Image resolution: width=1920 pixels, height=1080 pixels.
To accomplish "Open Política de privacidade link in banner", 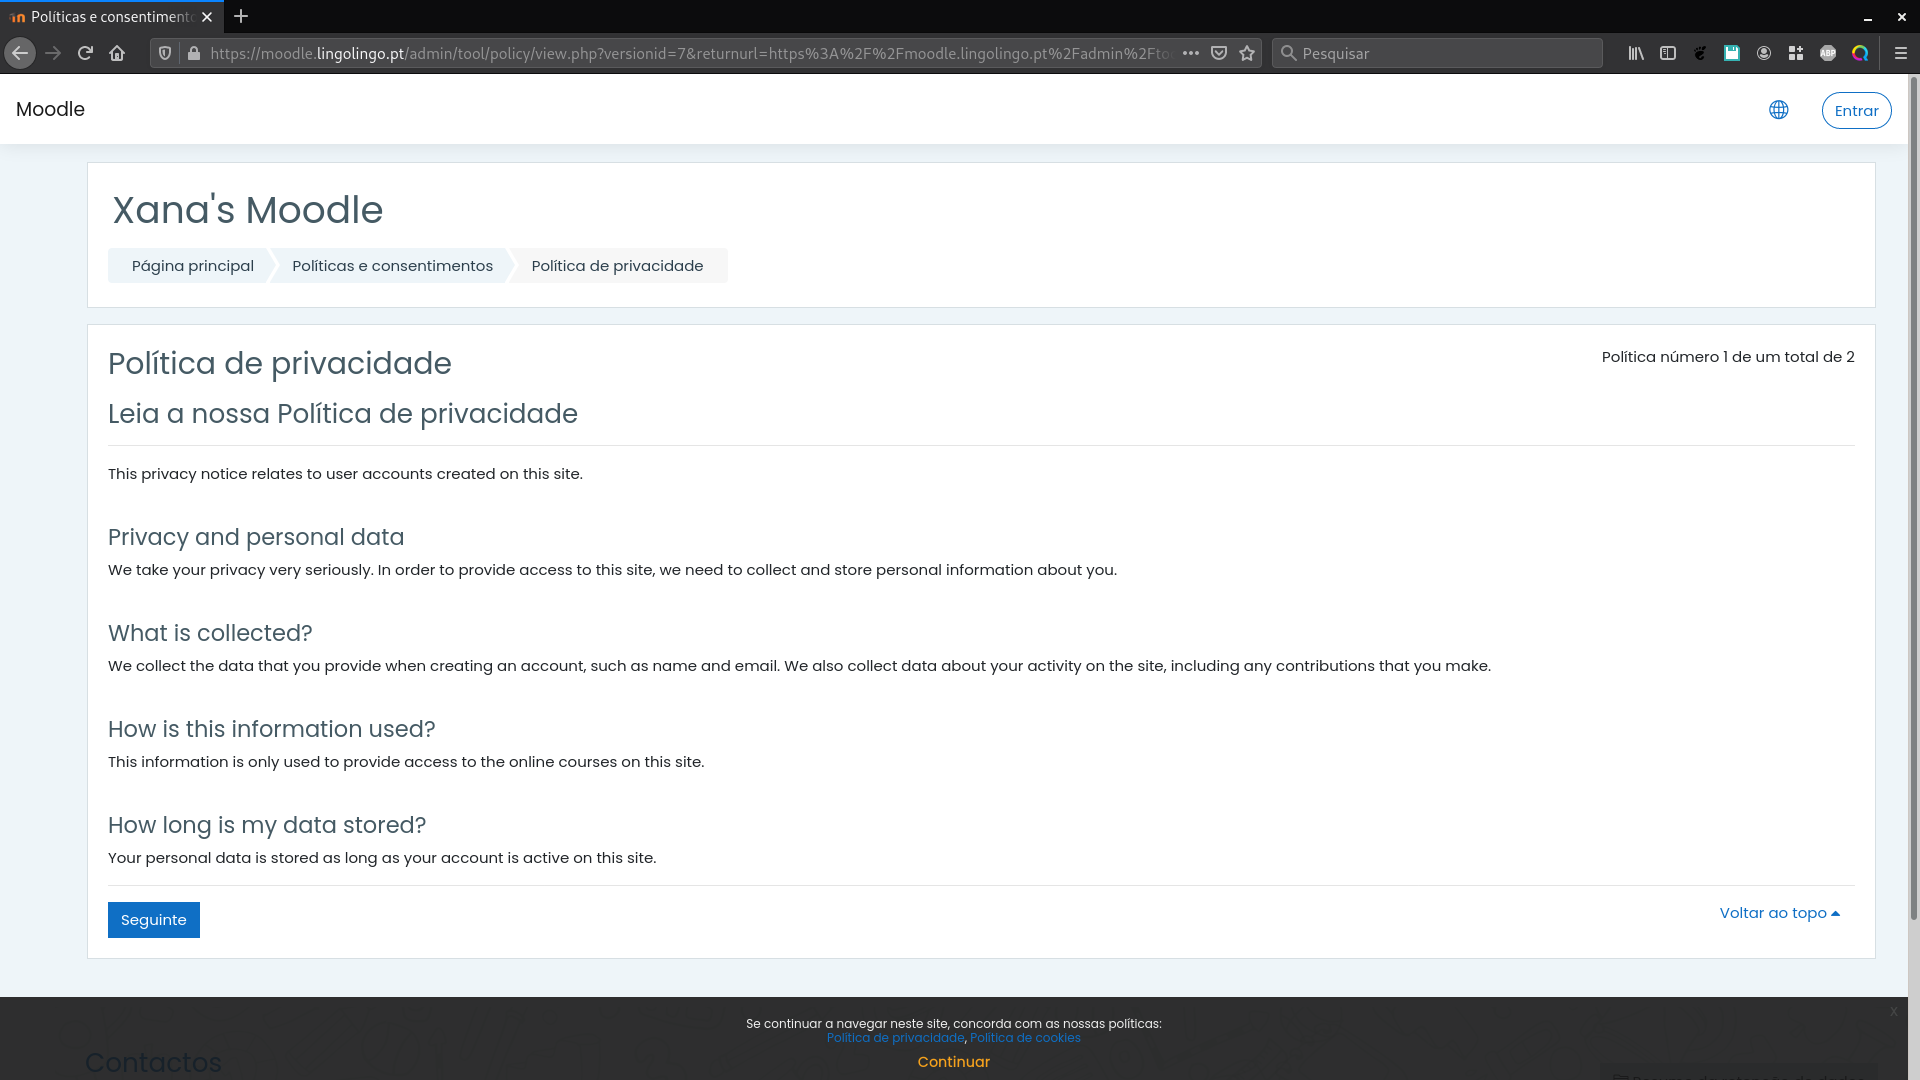I will pos(895,1038).
